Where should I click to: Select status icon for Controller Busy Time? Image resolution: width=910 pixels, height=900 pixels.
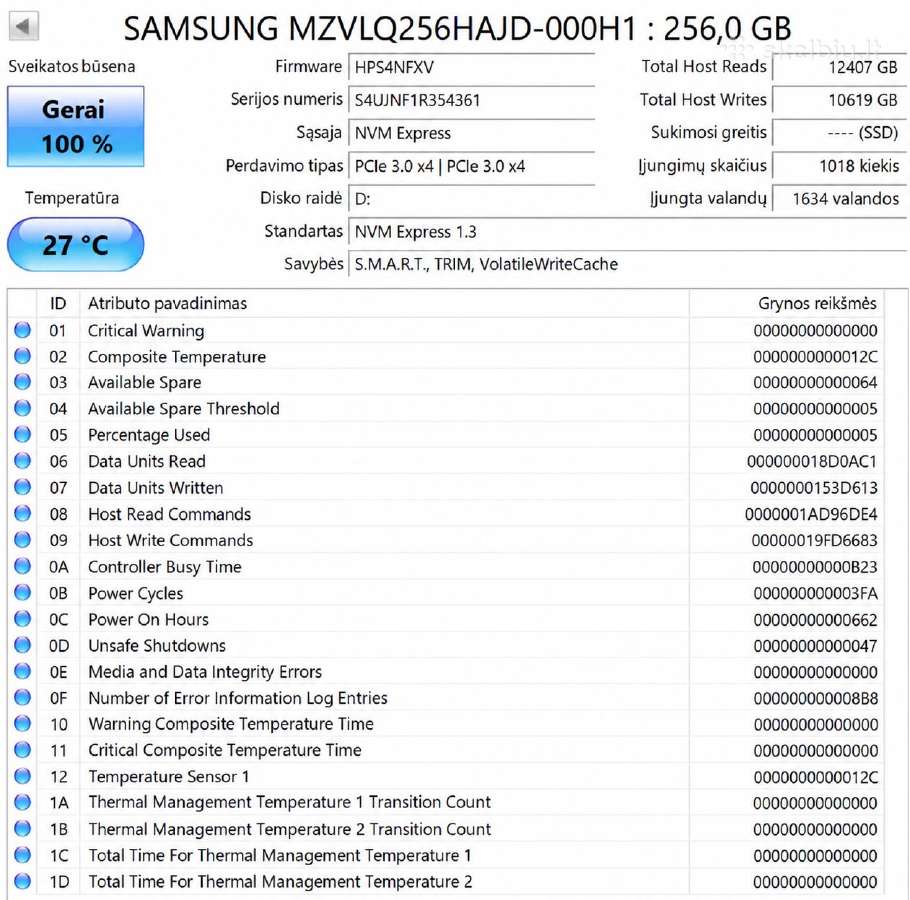[23, 566]
